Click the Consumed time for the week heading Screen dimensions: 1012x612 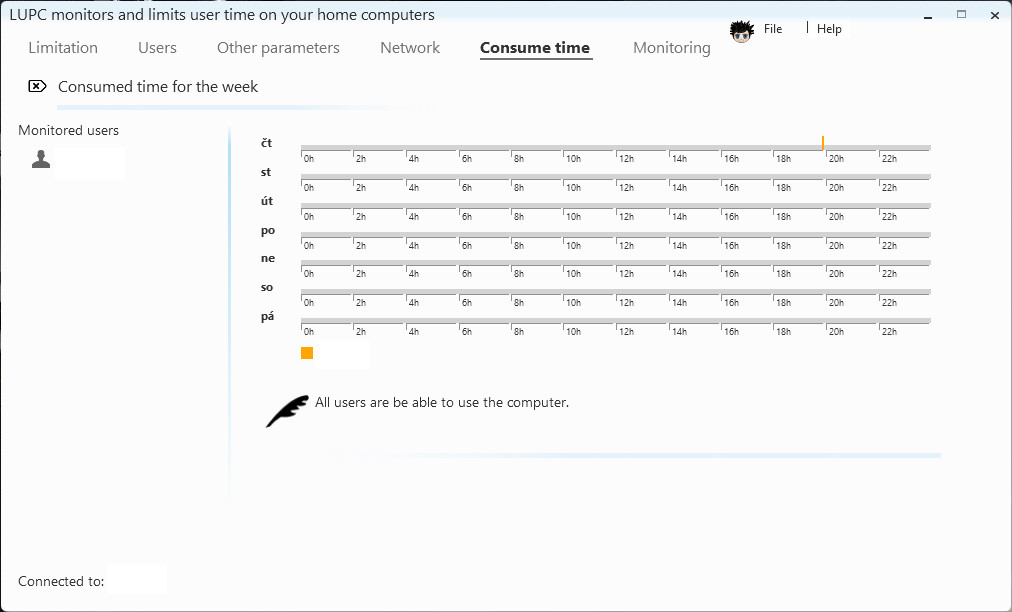tap(158, 87)
